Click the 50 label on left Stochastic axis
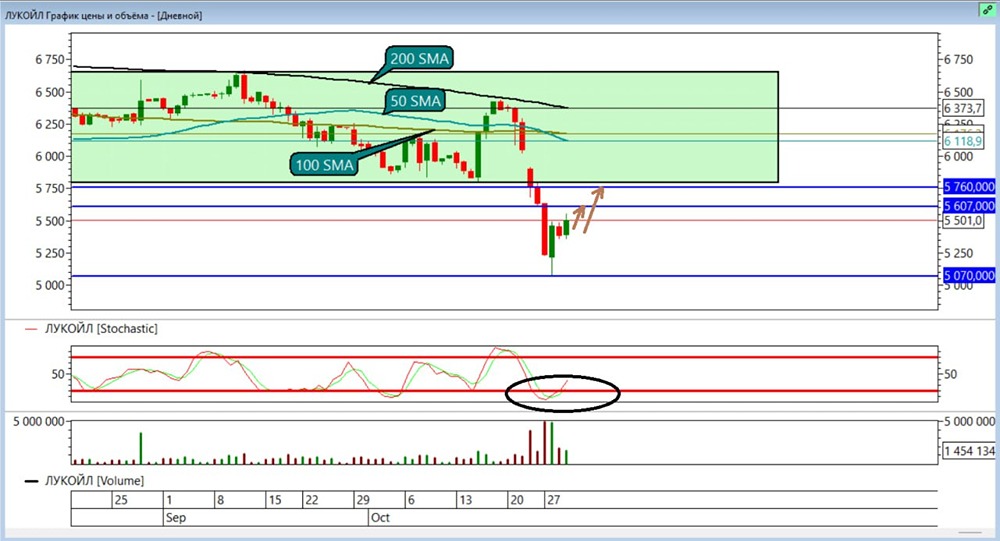 [x=58, y=374]
